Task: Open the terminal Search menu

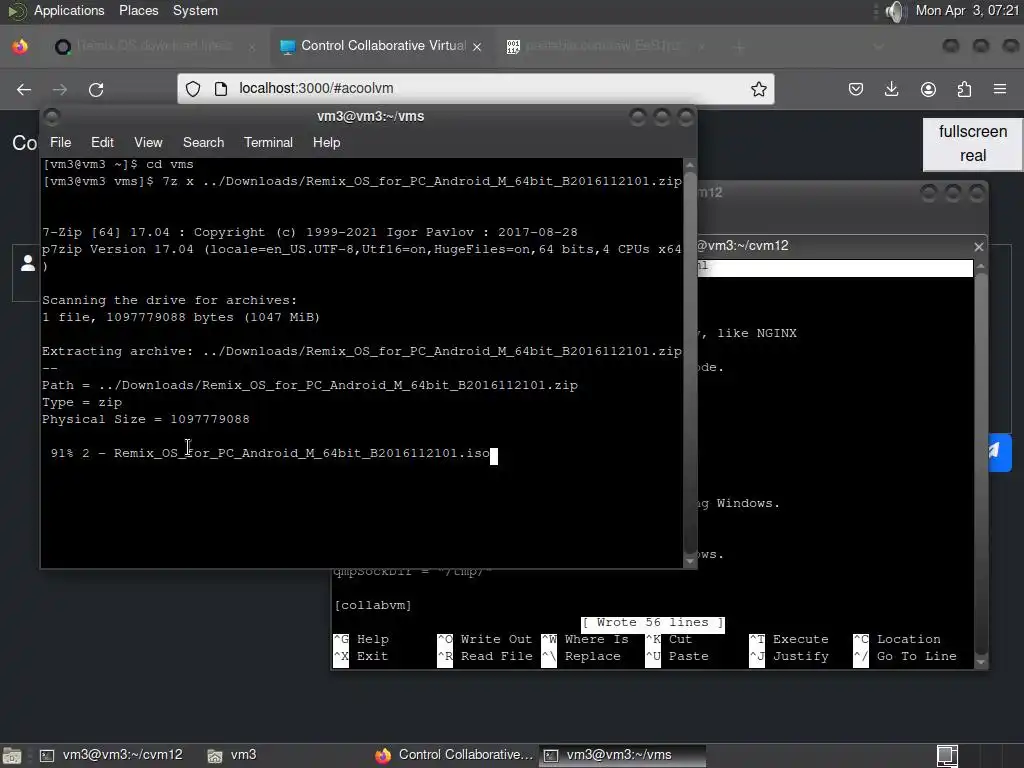Action: tap(203, 142)
